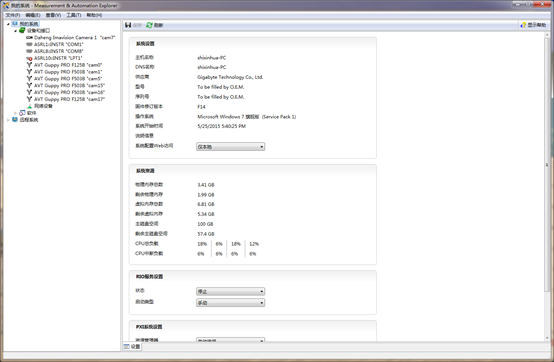This screenshot has height=362, width=554.
Task: Click the serial port icon beside ASRL8::INSTR
Action: (x=29, y=51)
